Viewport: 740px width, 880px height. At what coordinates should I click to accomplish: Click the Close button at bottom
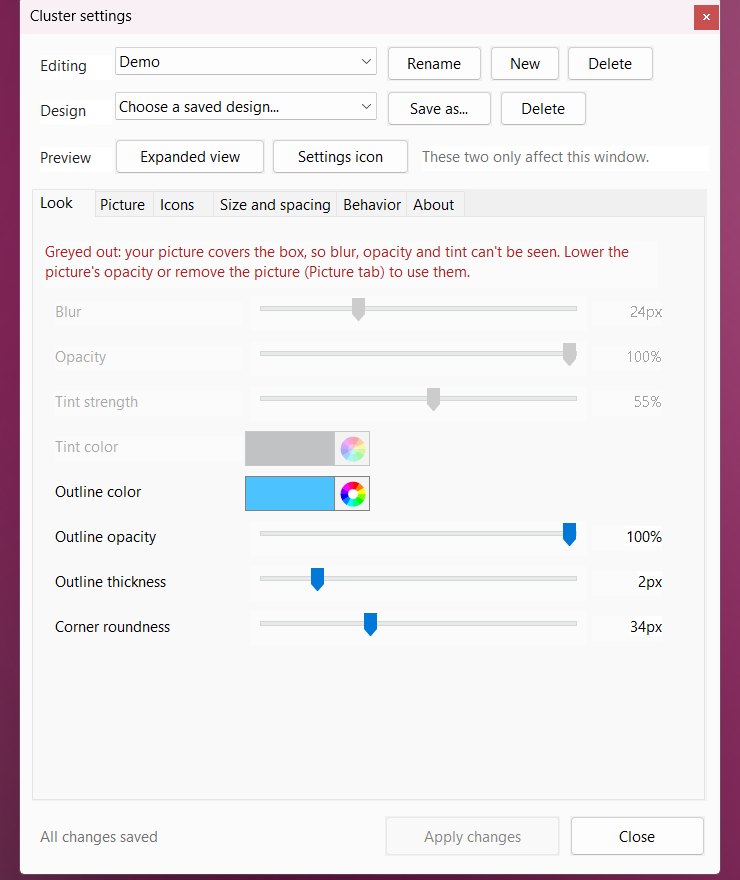click(x=637, y=837)
